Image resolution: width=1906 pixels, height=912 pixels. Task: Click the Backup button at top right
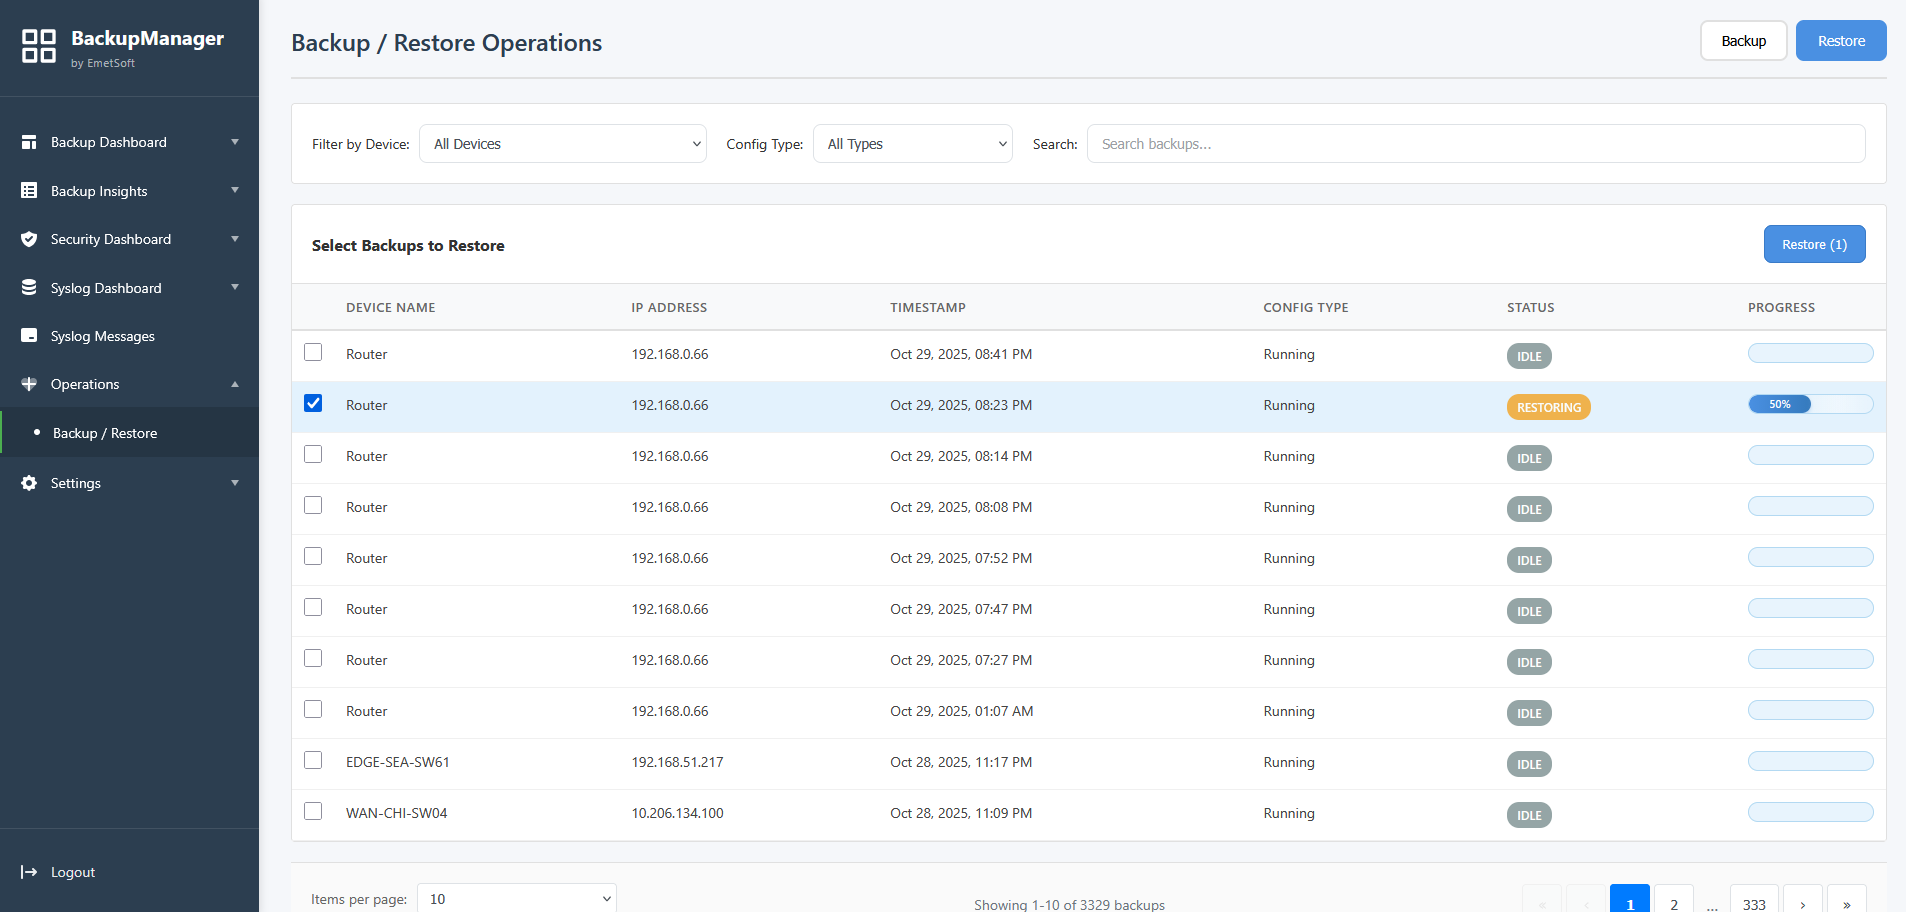[x=1743, y=40]
